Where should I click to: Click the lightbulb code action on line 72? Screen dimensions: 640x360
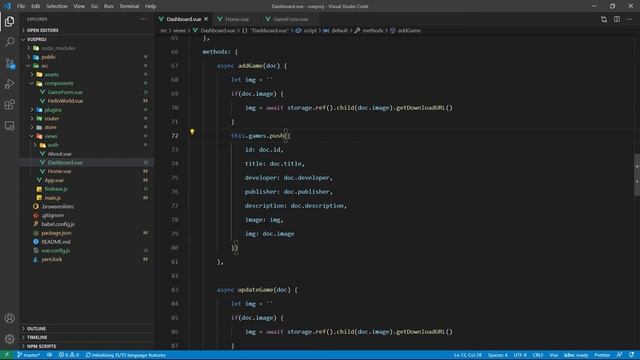[x=192, y=132]
